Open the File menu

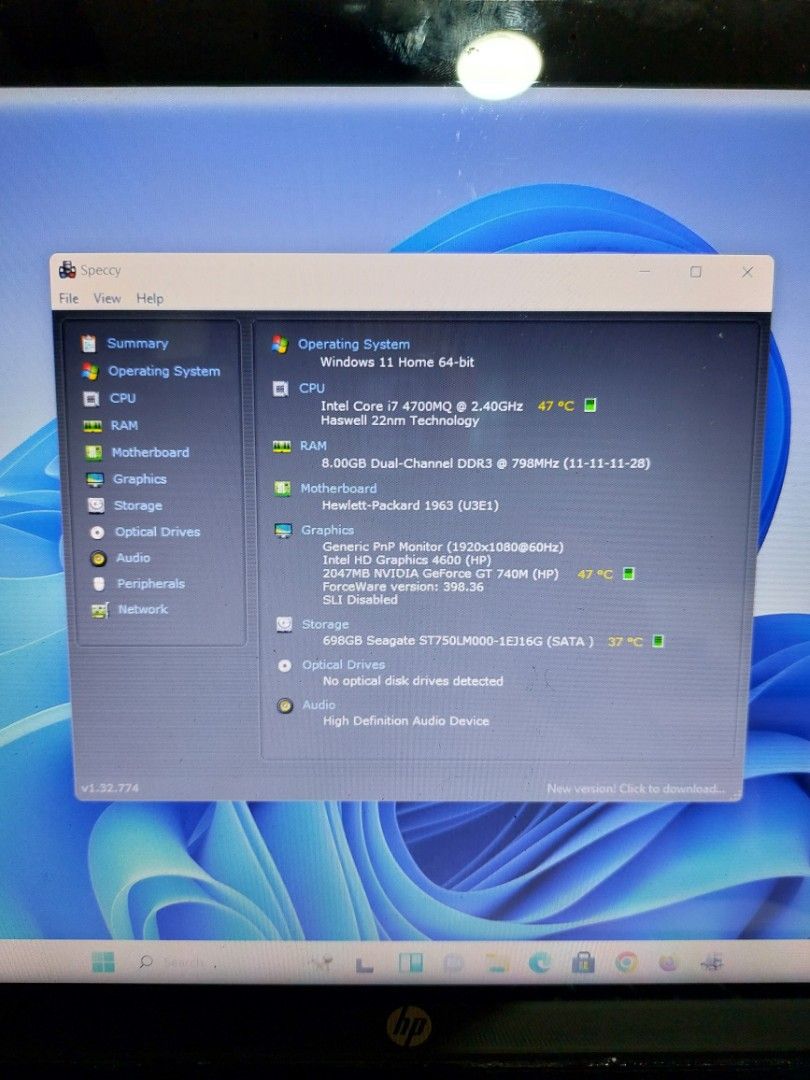(x=68, y=298)
